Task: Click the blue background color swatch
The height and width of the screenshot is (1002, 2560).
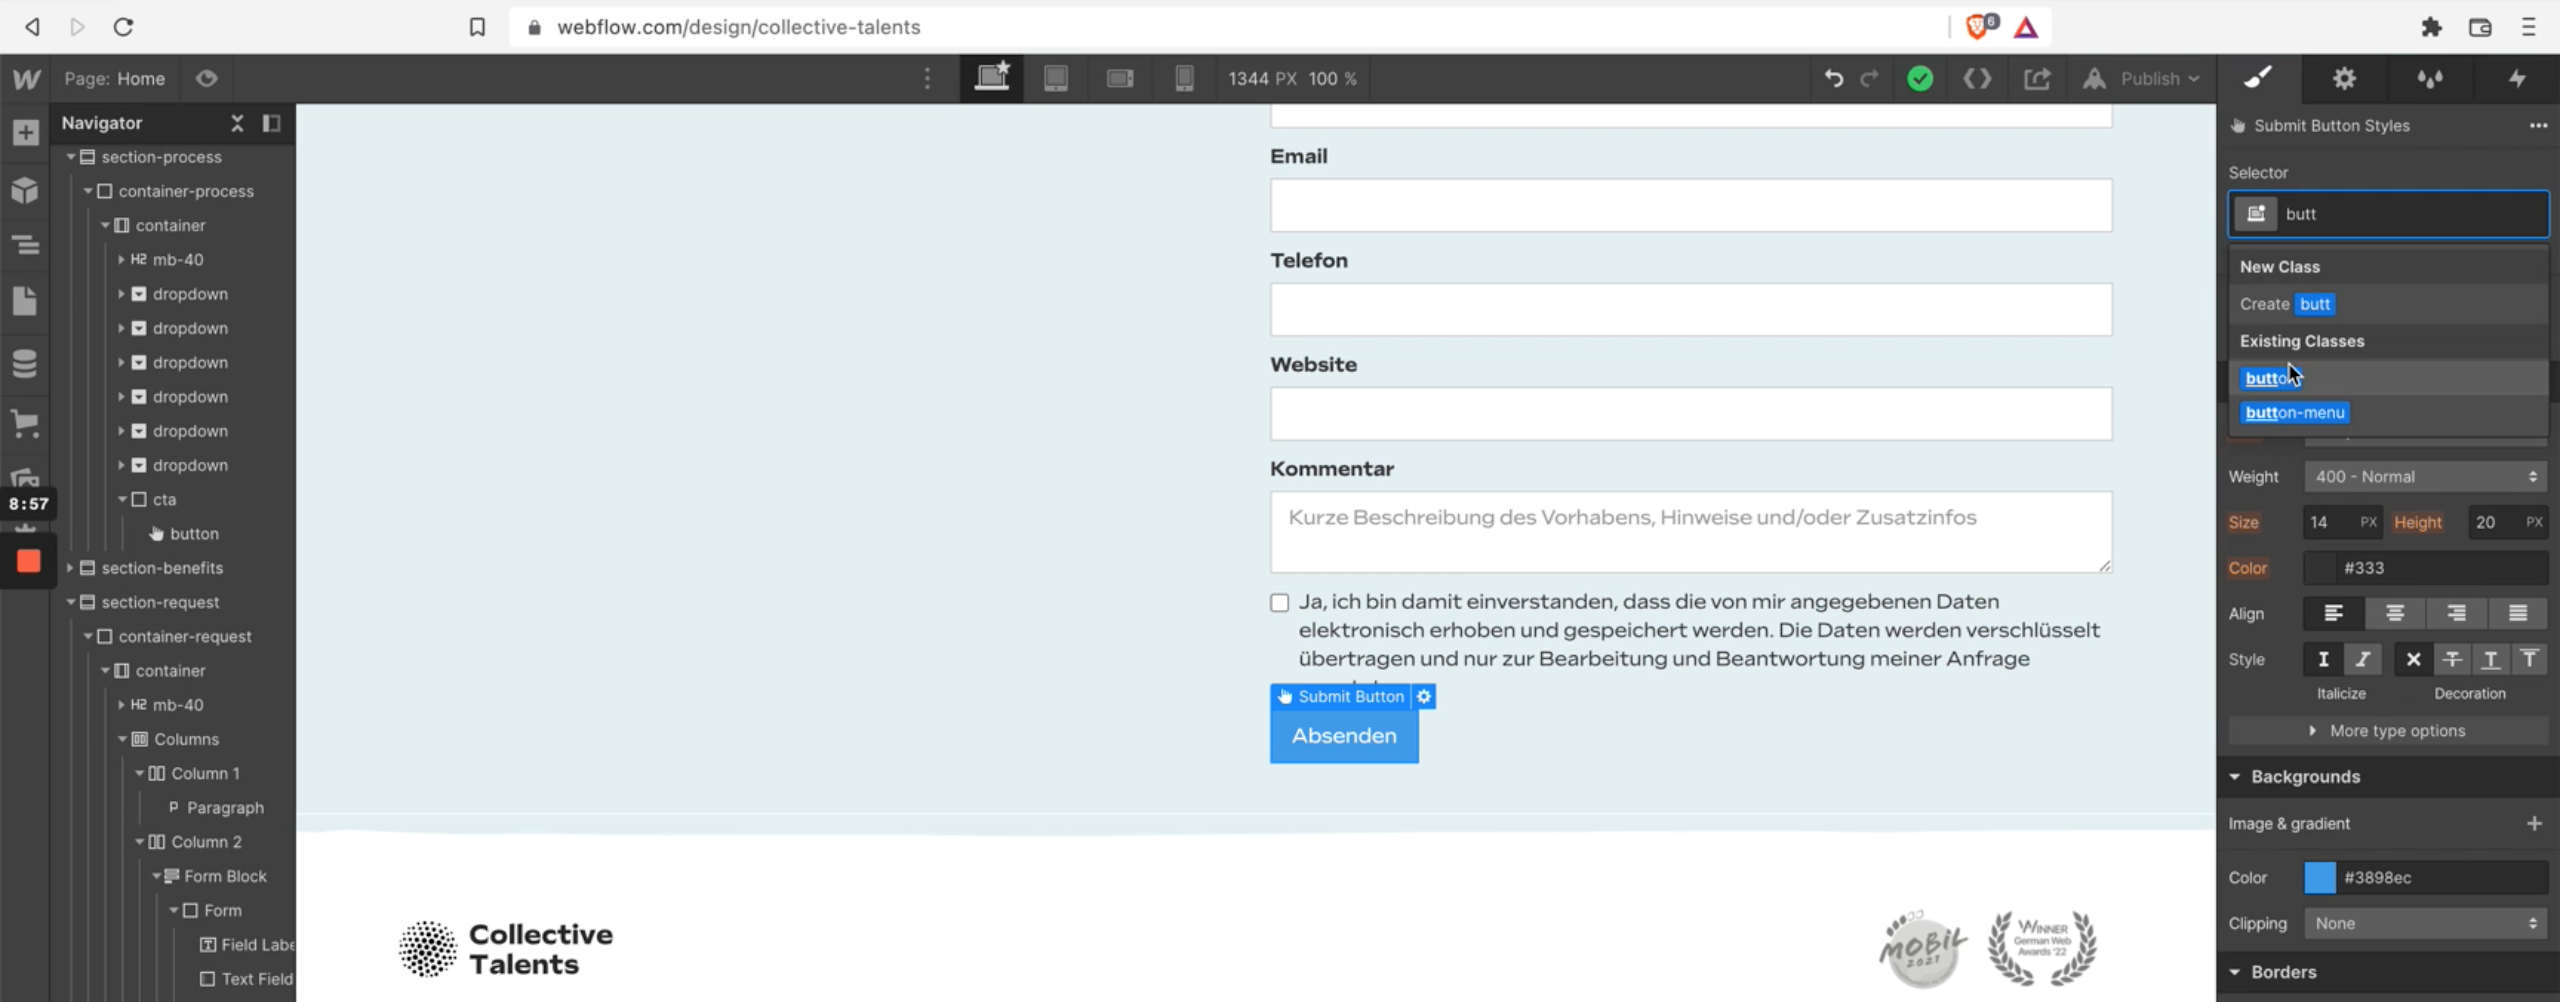Action: (2319, 878)
